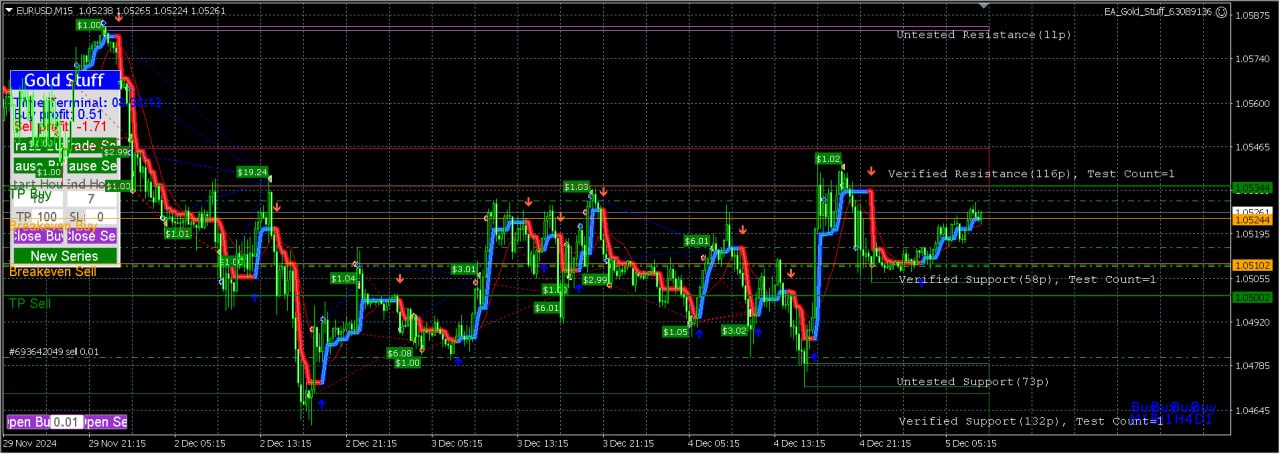The height and width of the screenshot is (454, 1280).
Task: Click the 0.01 lot size field
Action: [x=67, y=422]
